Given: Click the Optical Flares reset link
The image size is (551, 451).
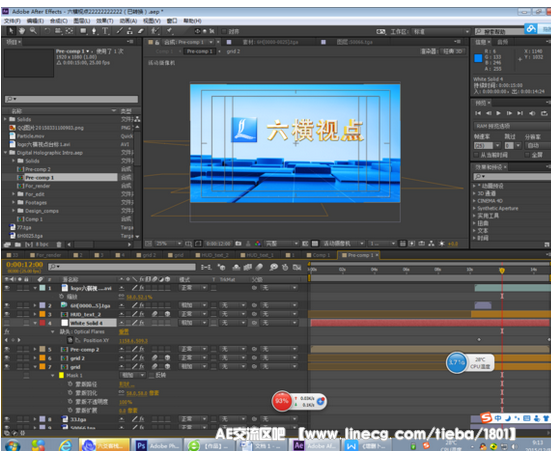Looking at the screenshot, I should point(124,331).
